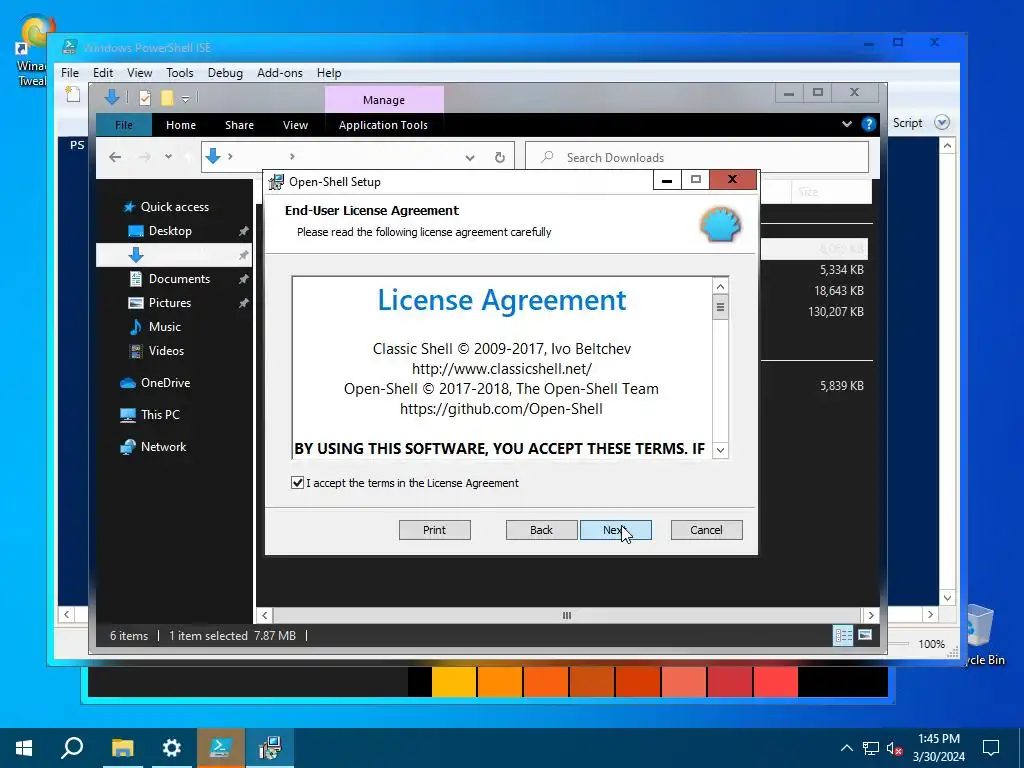
Task: Open PowerShell ISE Tools menu
Action: tap(180, 72)
